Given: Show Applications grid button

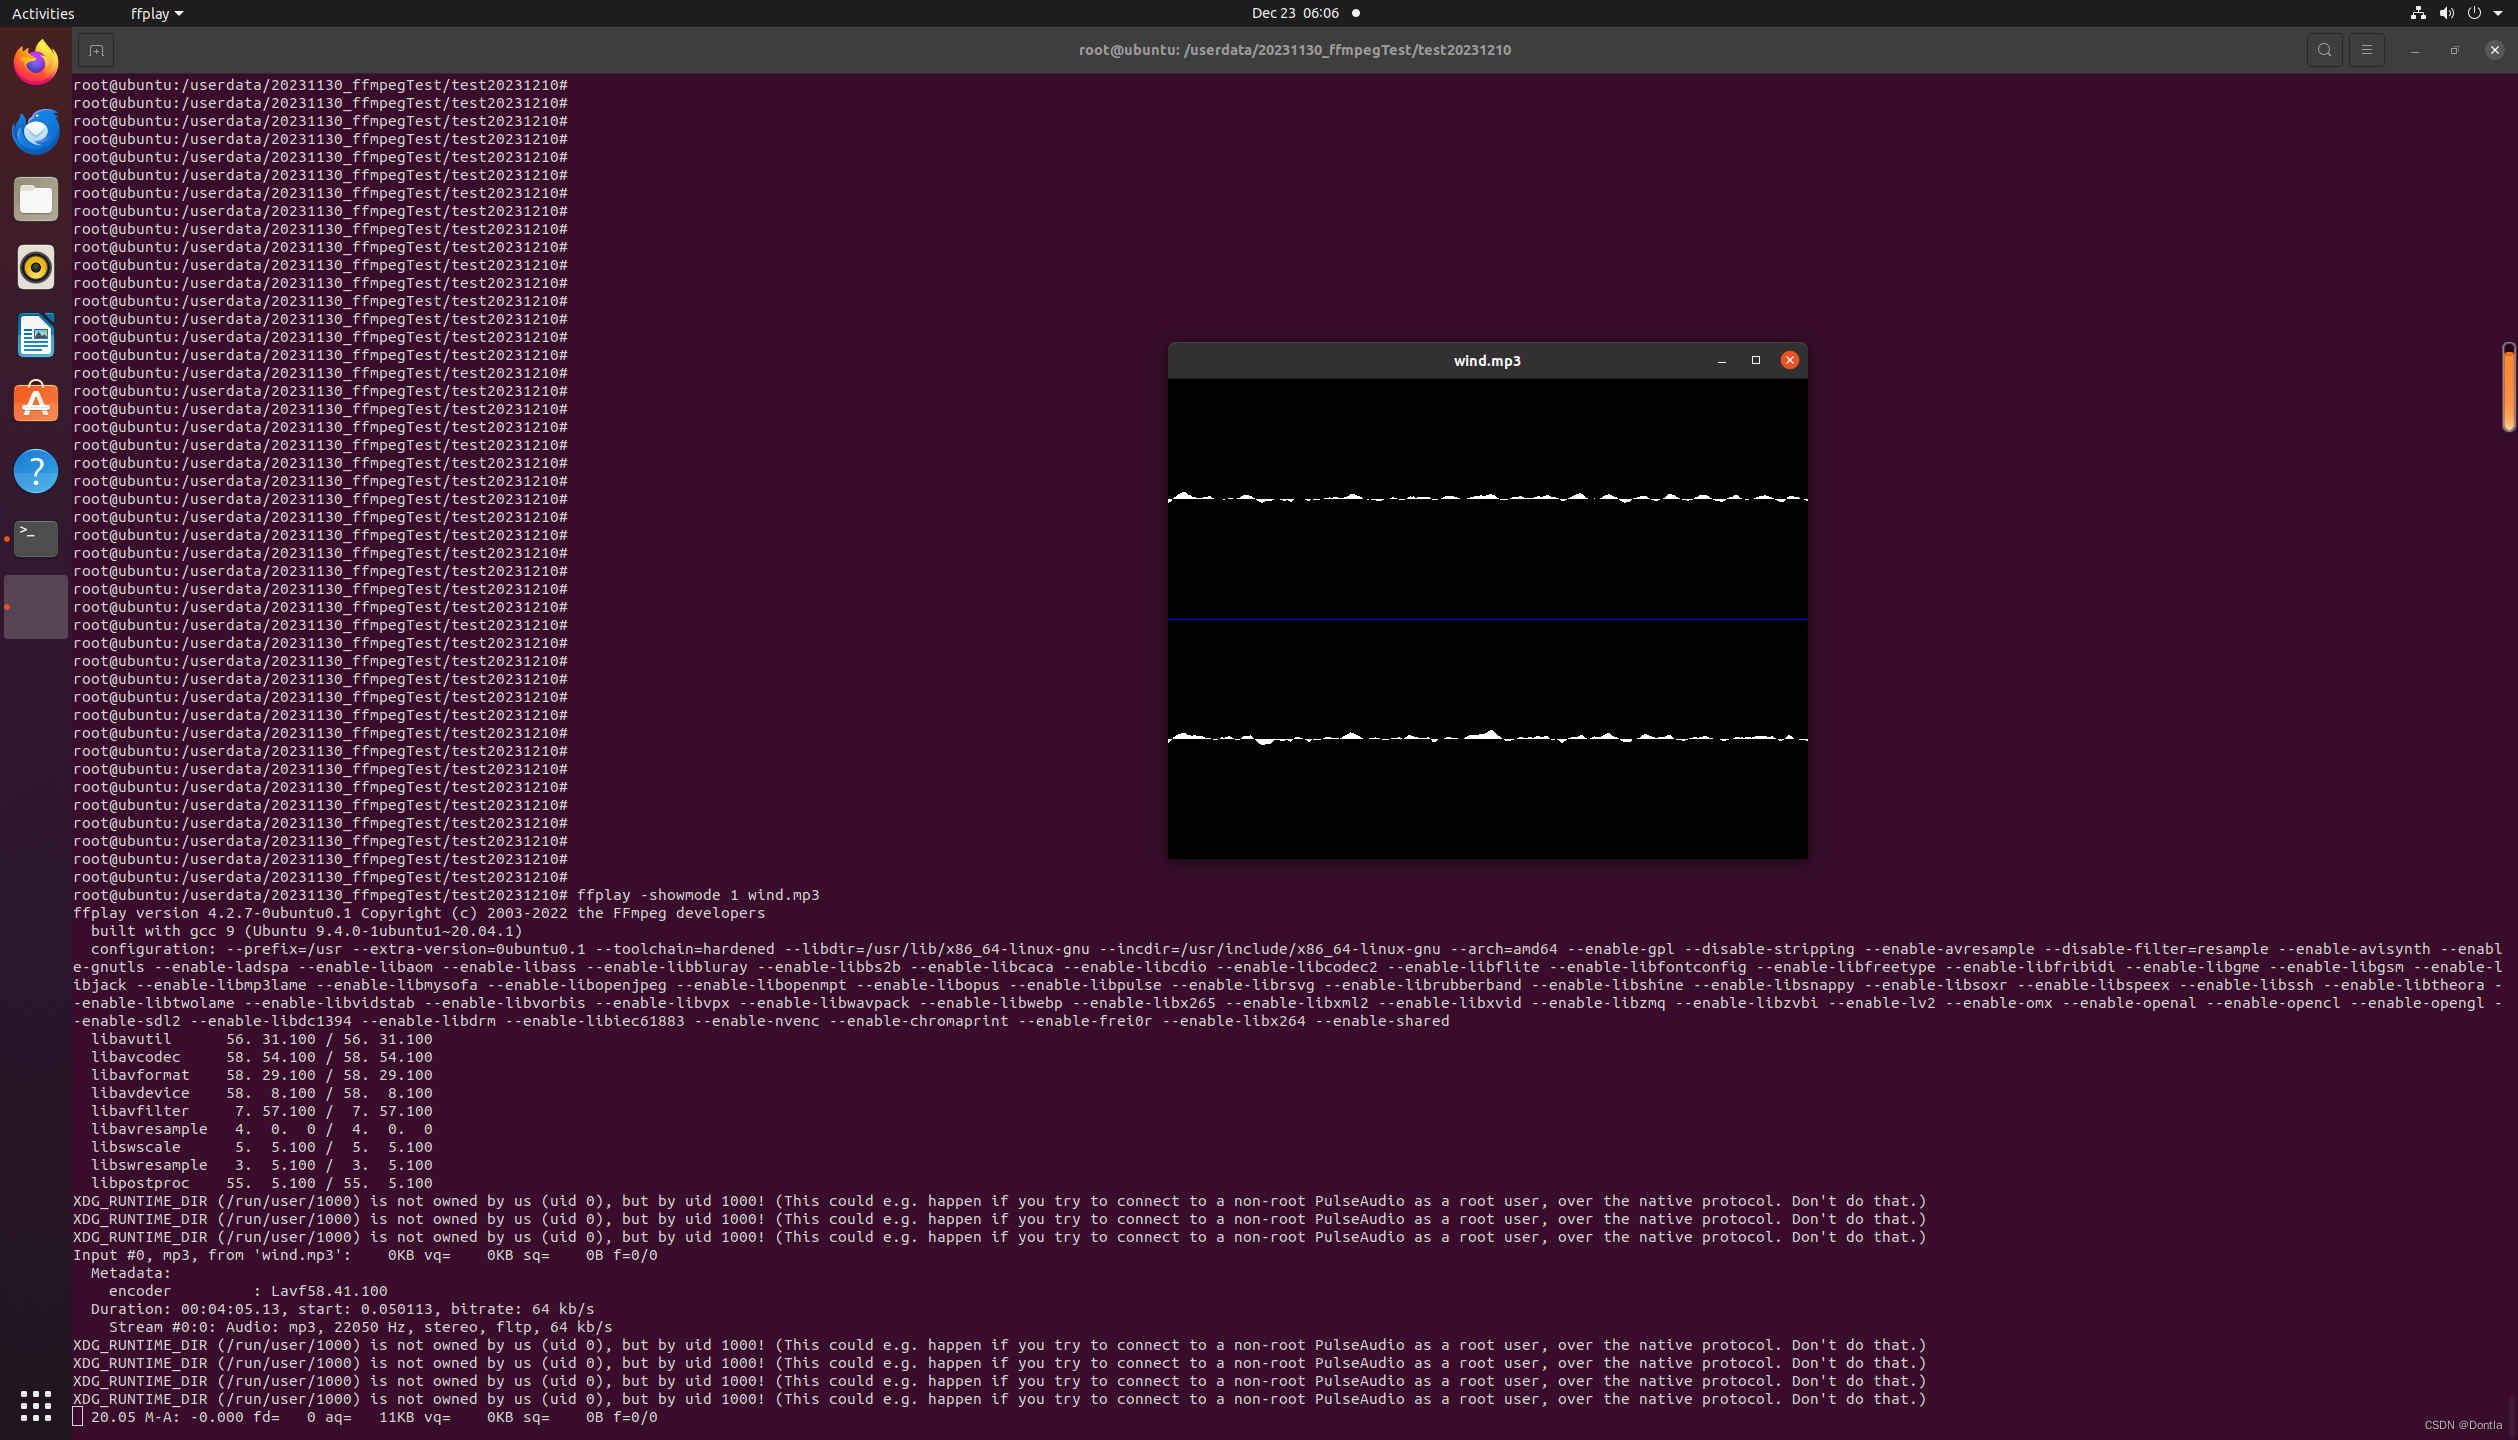Looking at the screenshot, I should [x=36, y=1405].
